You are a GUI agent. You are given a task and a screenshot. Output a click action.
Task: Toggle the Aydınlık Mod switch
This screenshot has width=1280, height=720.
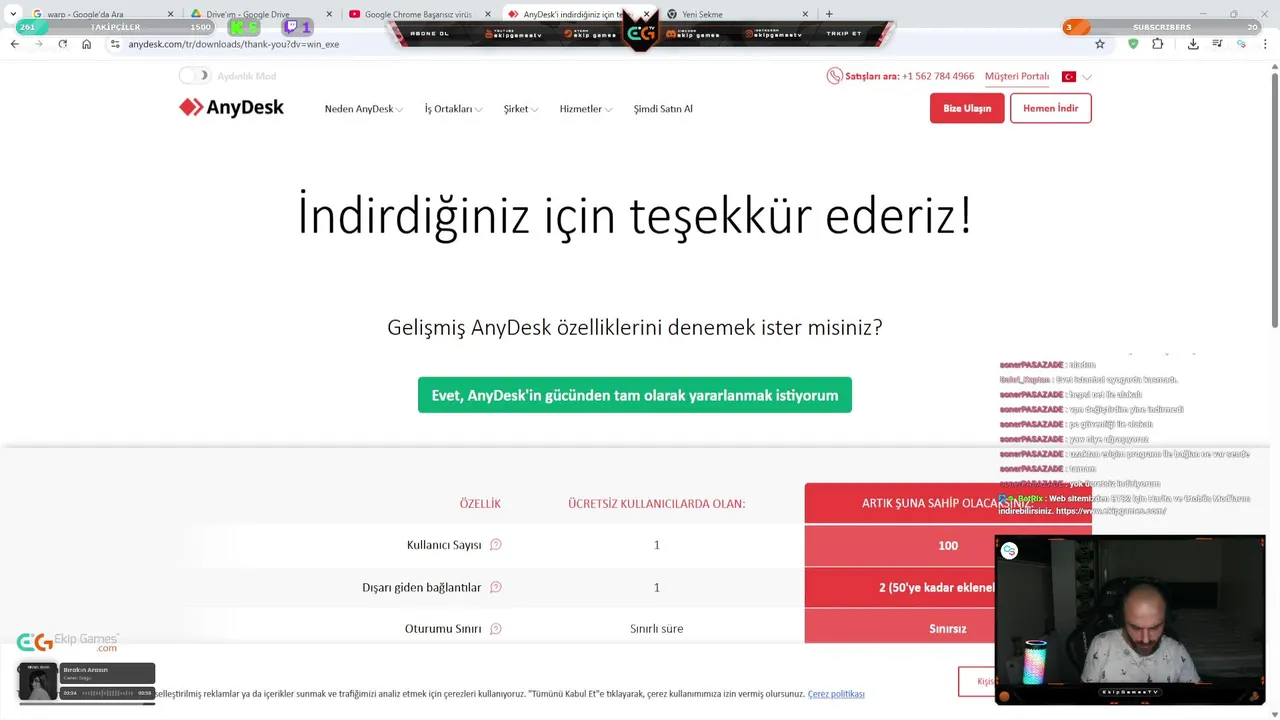click(x=195, y=76)
